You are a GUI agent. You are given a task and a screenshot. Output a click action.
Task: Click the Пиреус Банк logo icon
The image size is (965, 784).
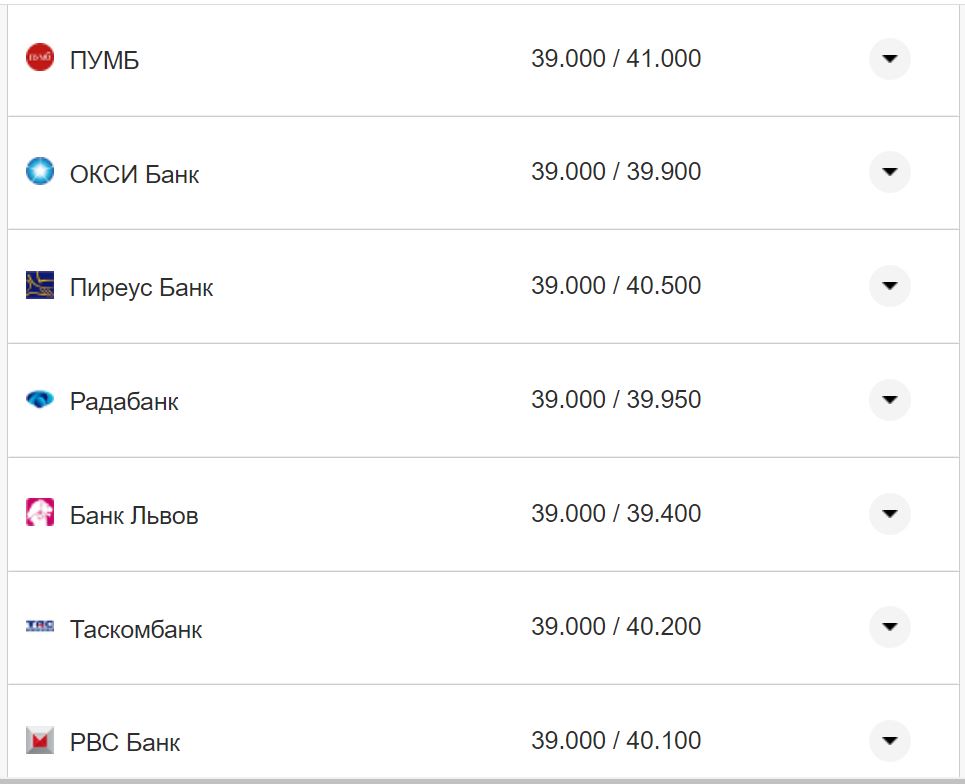click(40, 286)
